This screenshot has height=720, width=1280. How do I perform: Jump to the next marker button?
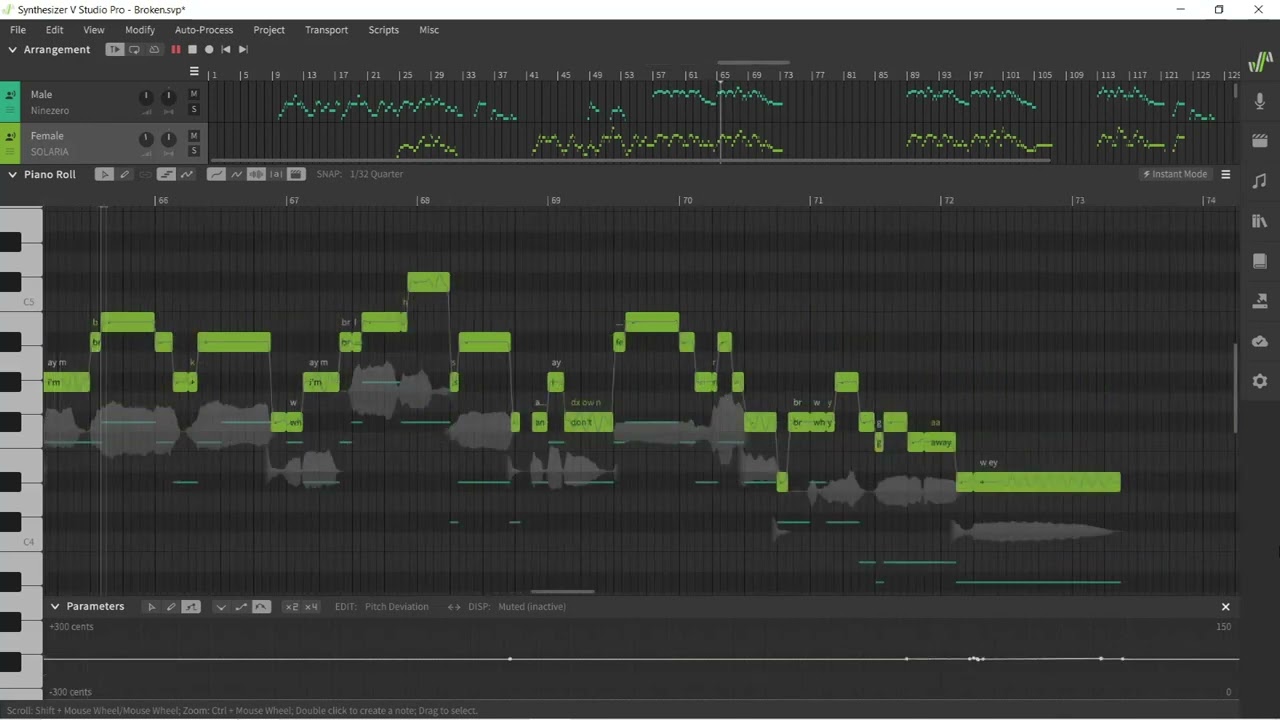[243, 49]
